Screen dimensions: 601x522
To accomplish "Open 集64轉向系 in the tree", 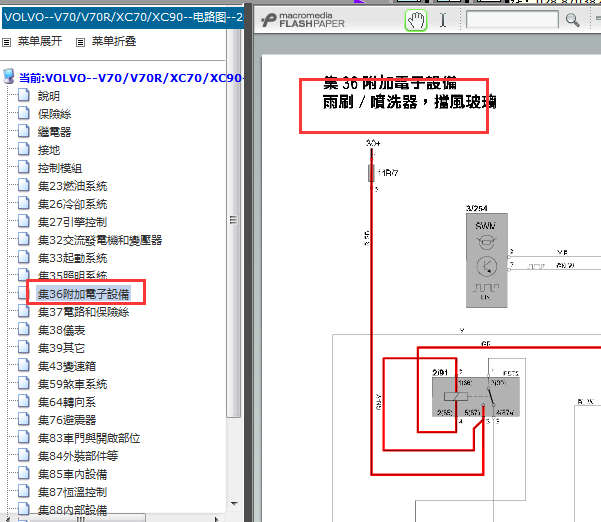I will (x=67, y=402).
